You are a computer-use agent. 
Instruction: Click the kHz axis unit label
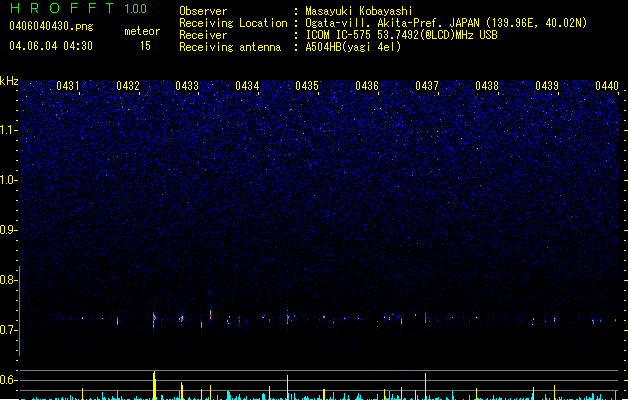[x=9, y=81]
